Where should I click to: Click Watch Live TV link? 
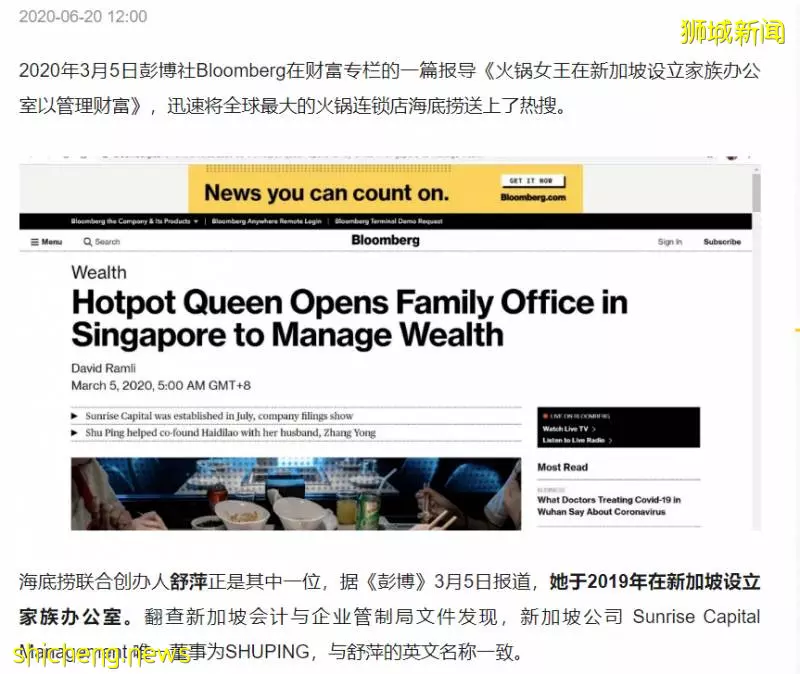click(x=569, y=429)
